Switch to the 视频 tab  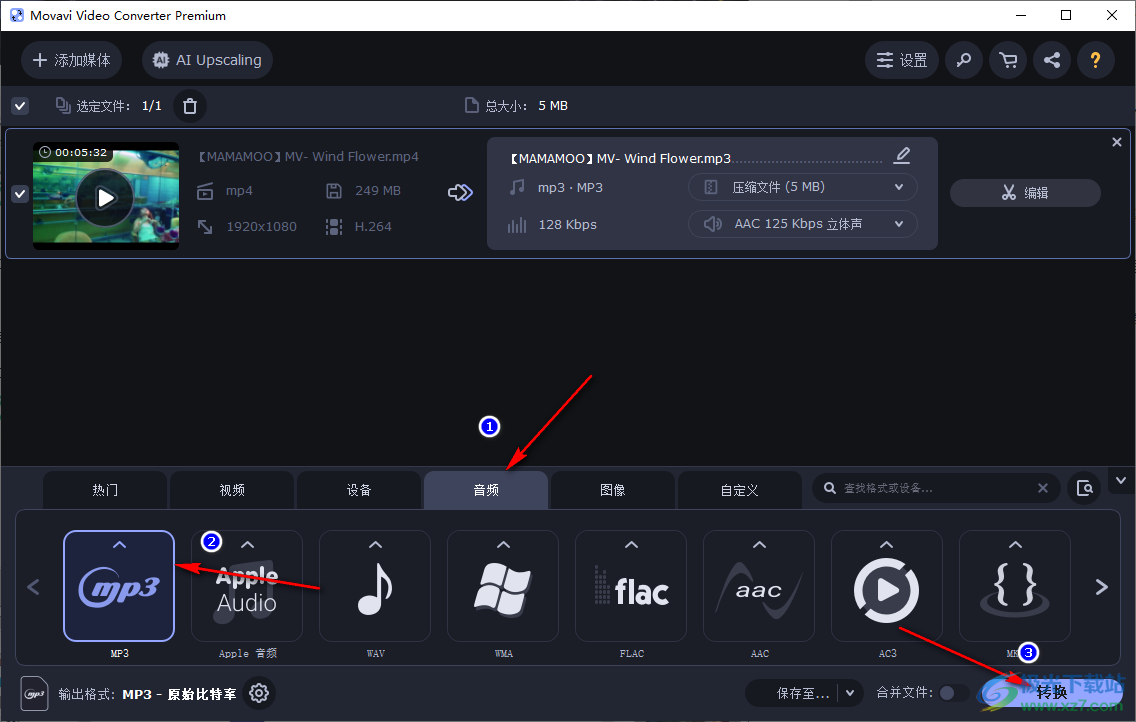click(x=232, y=490)
